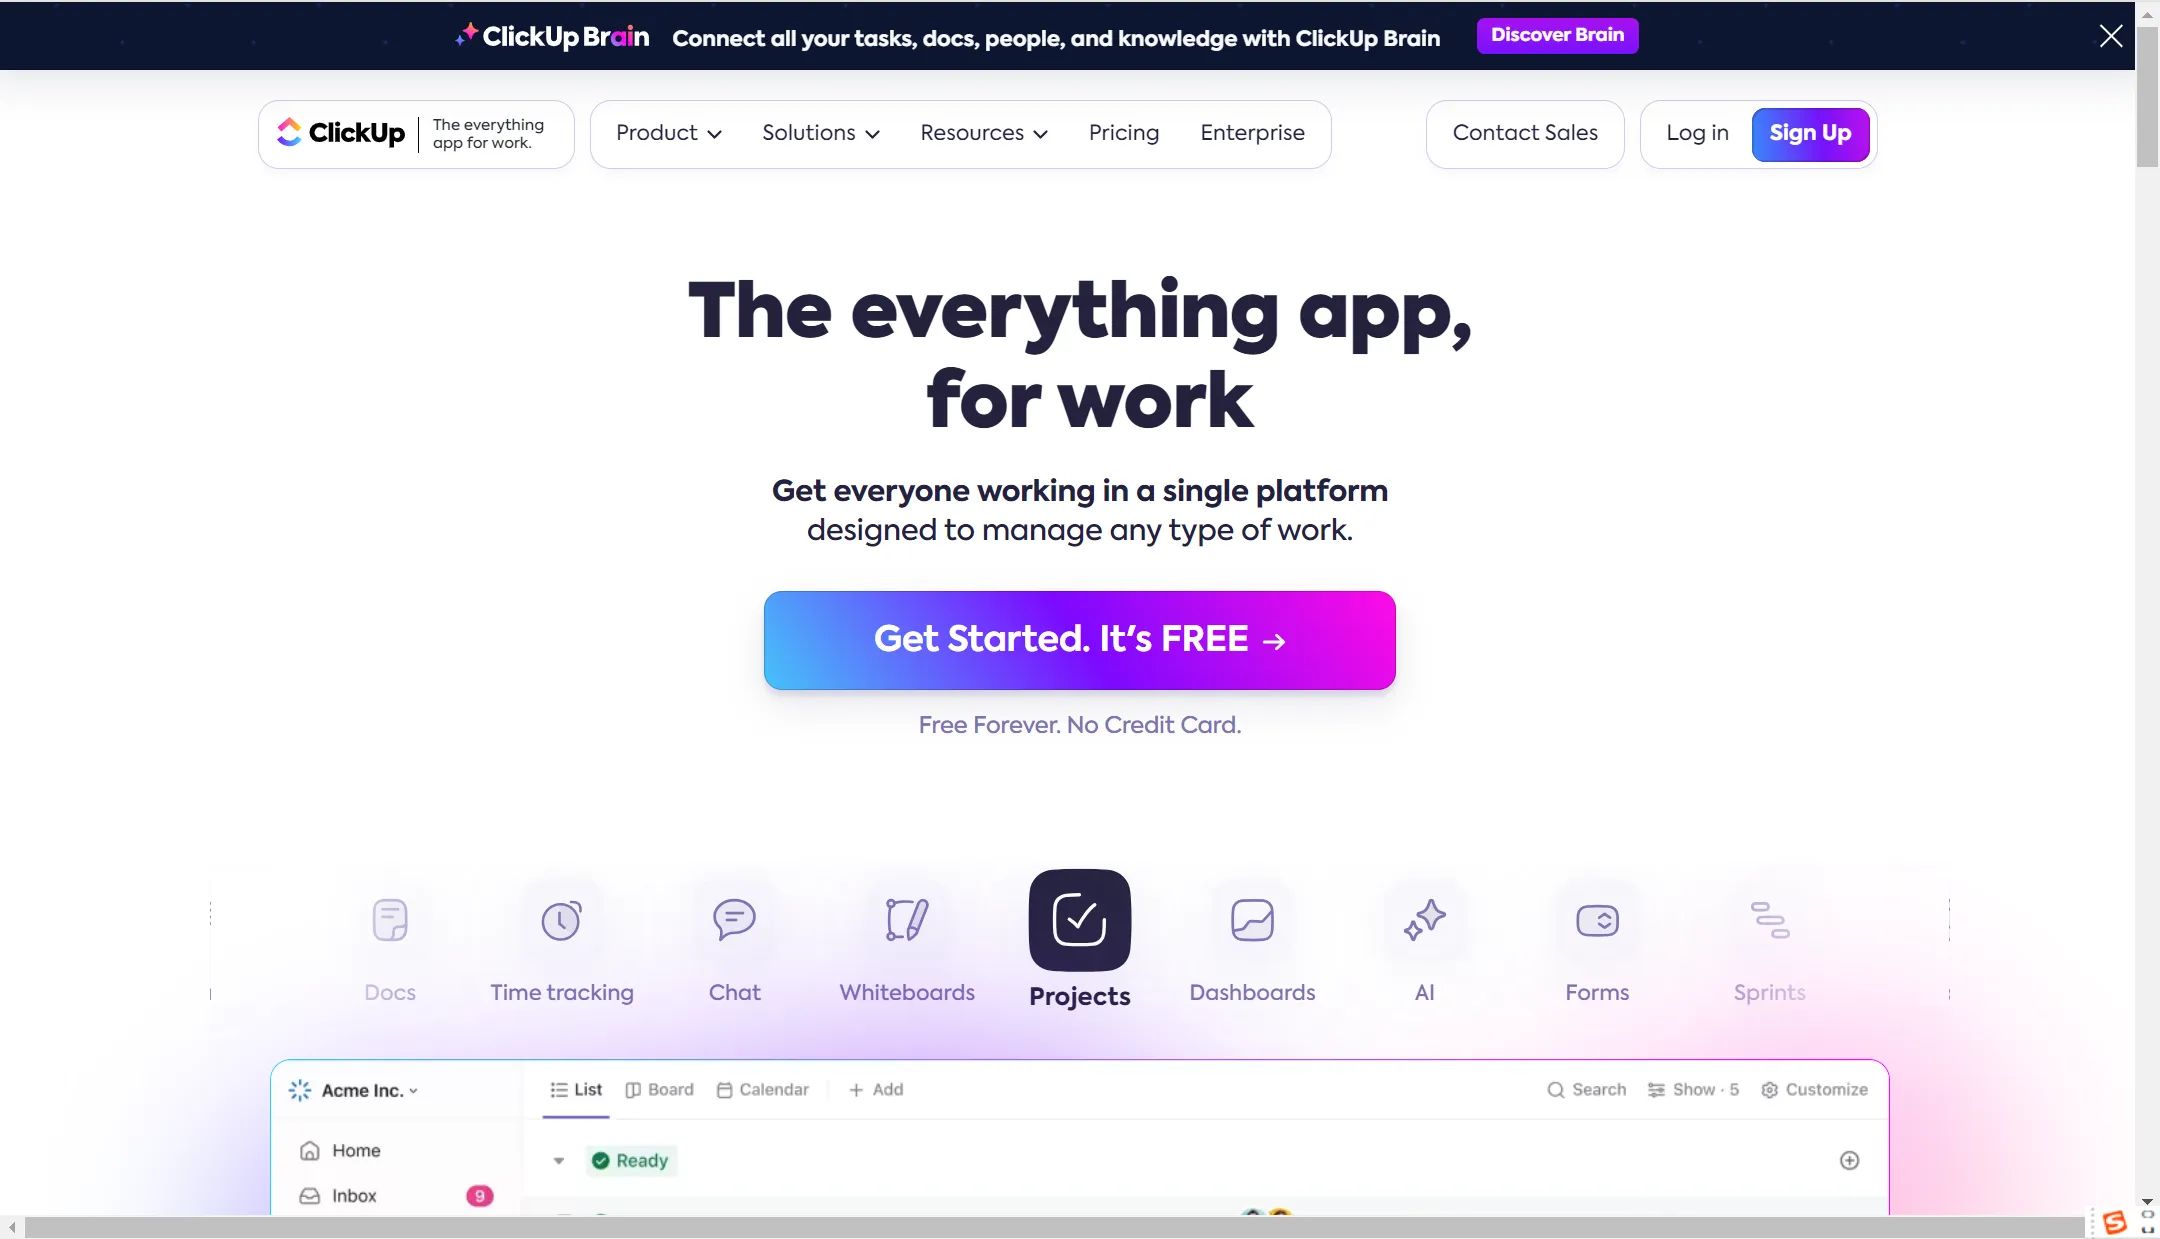Image resolution: width=2160 pixels, height=1239 pixels.
Task: Click the Discover Brain banner link
Action: (x=1558, y=34)
